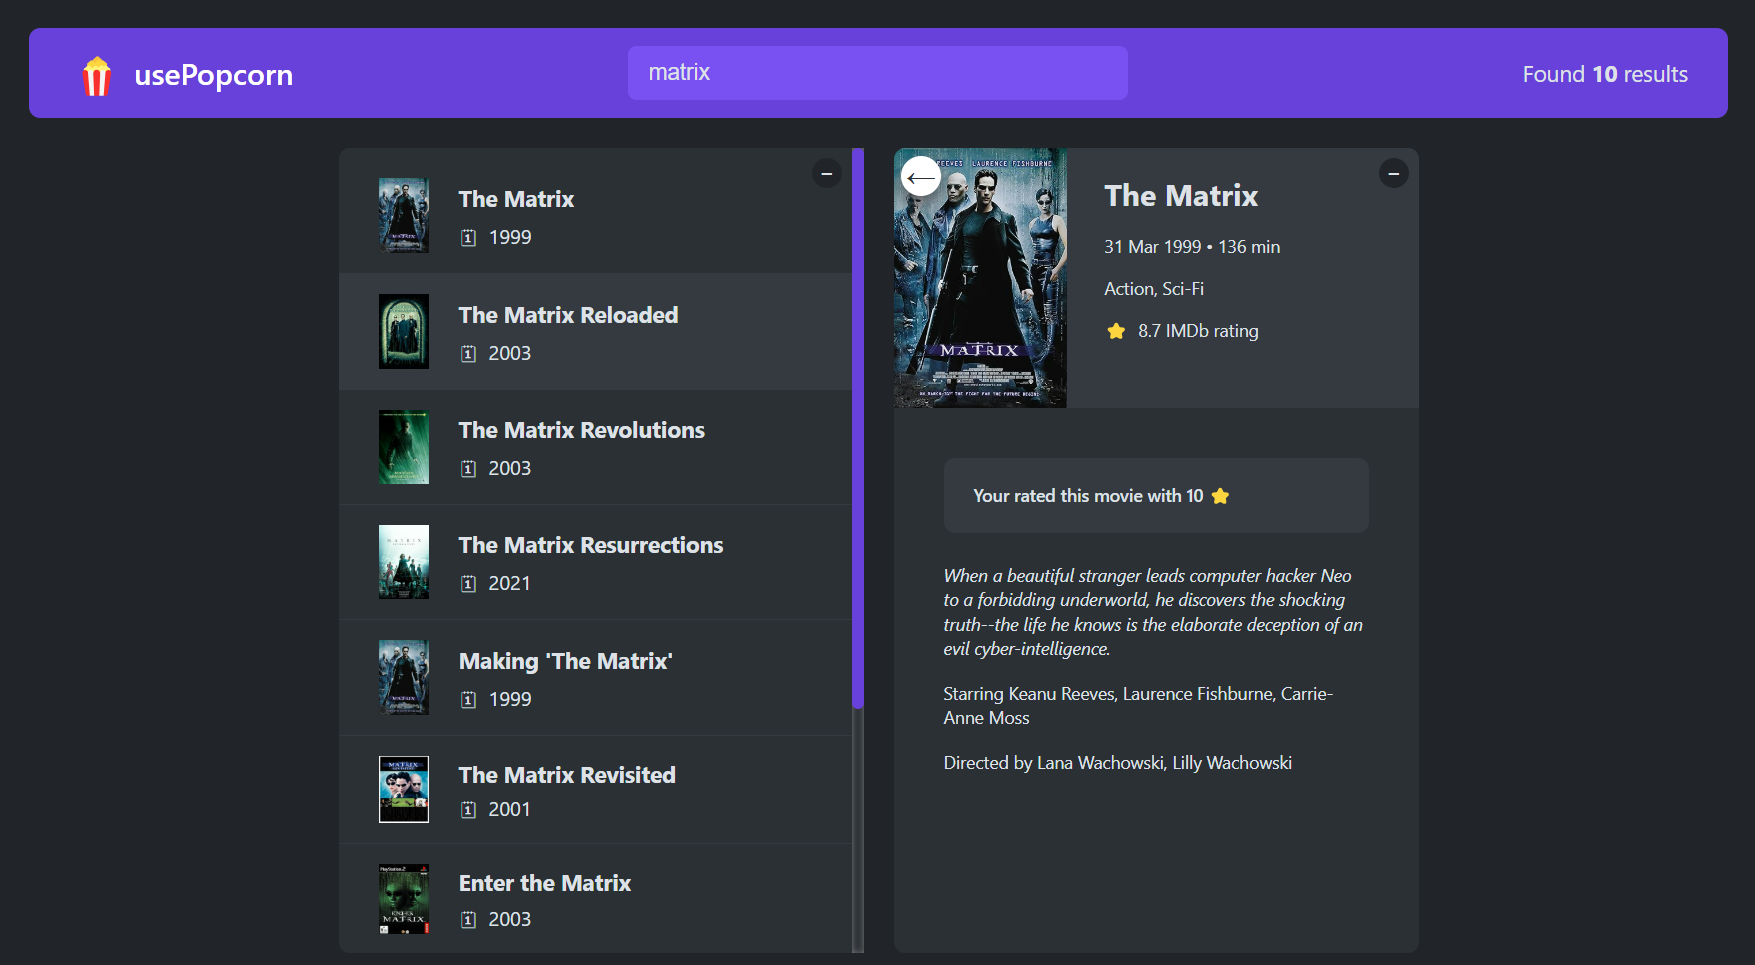Select Enter the Matrix result
Viewport: 1755px width, 965px height.
tap(544, 884)
